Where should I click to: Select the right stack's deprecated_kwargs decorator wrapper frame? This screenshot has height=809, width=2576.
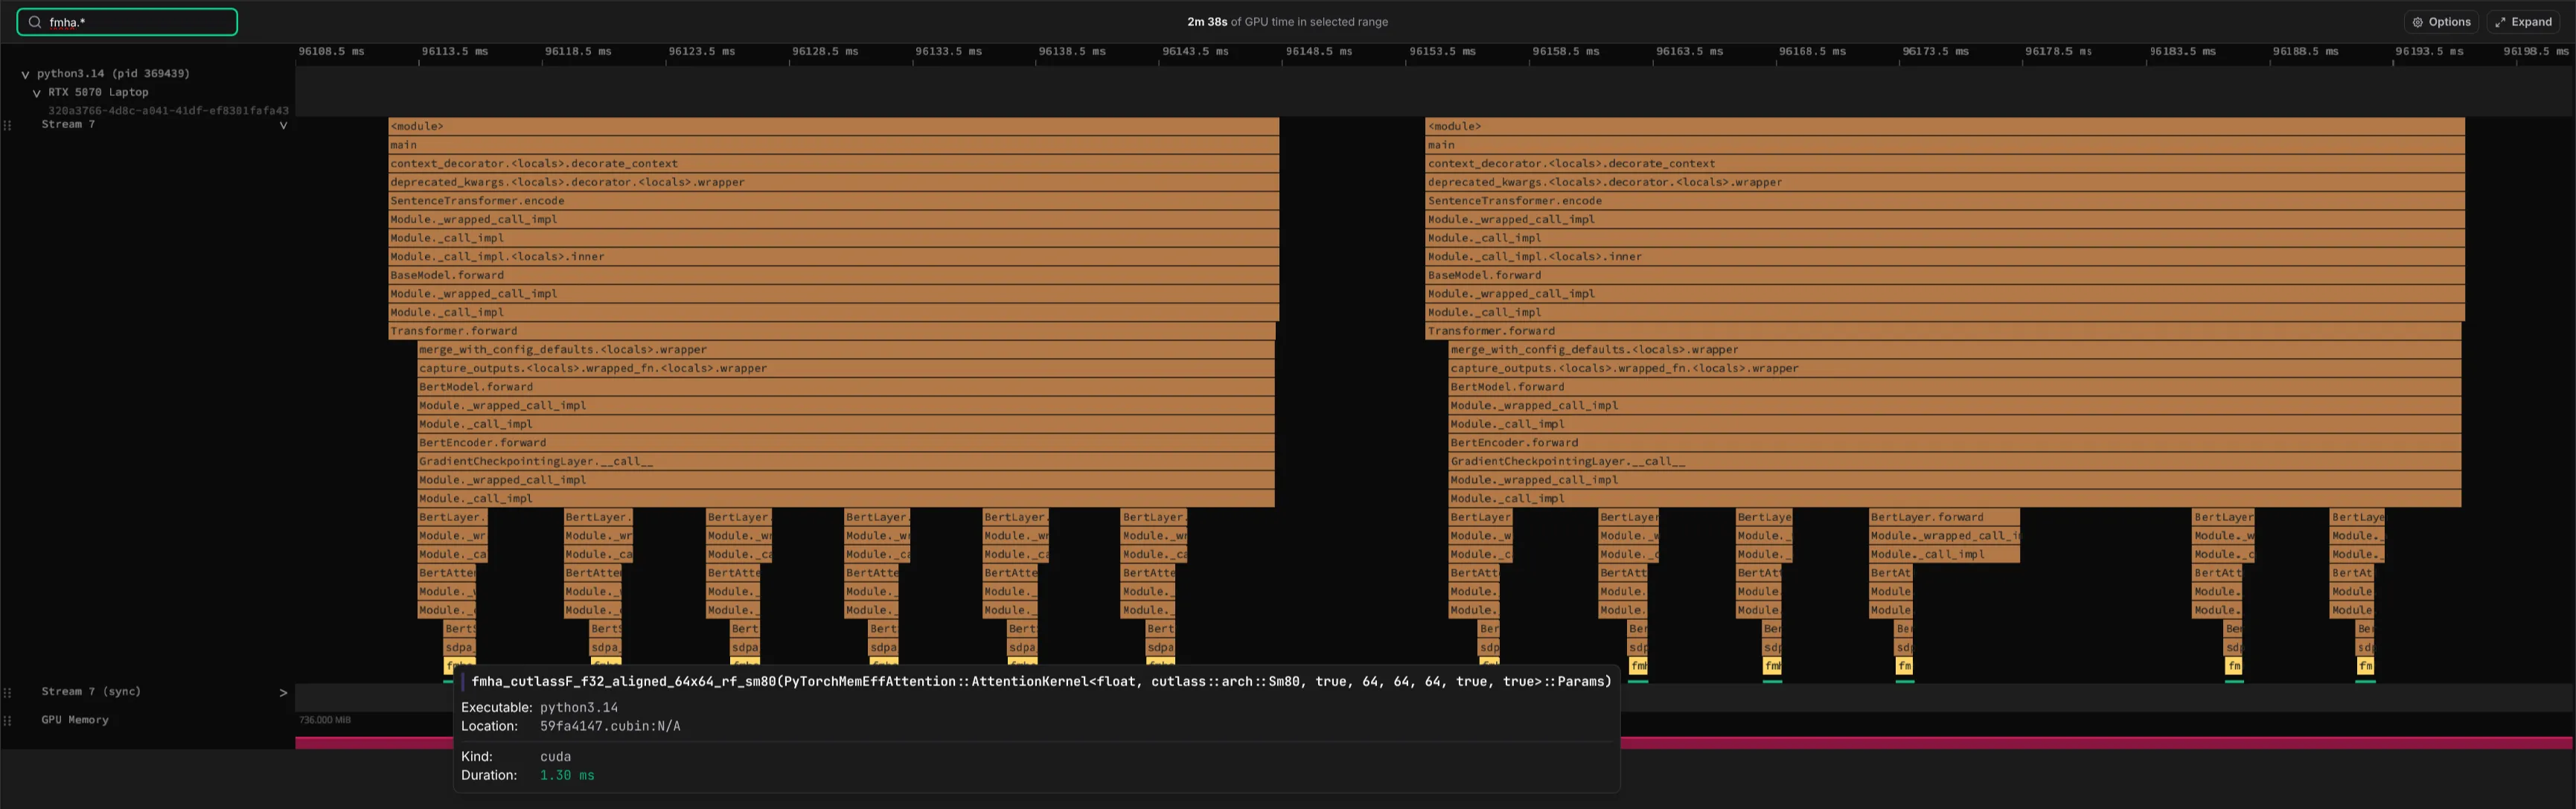pyautogui.click(x=1944, y=182)
